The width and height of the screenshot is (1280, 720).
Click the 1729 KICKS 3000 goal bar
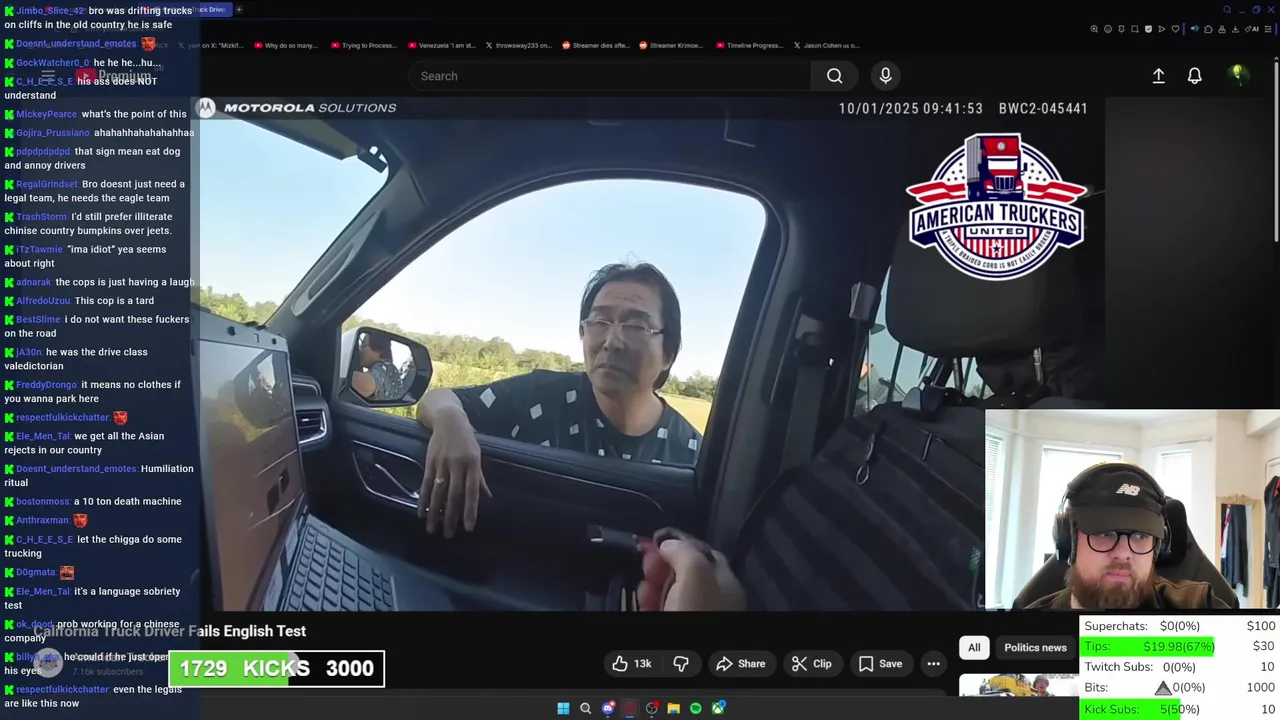click(276, 669)
